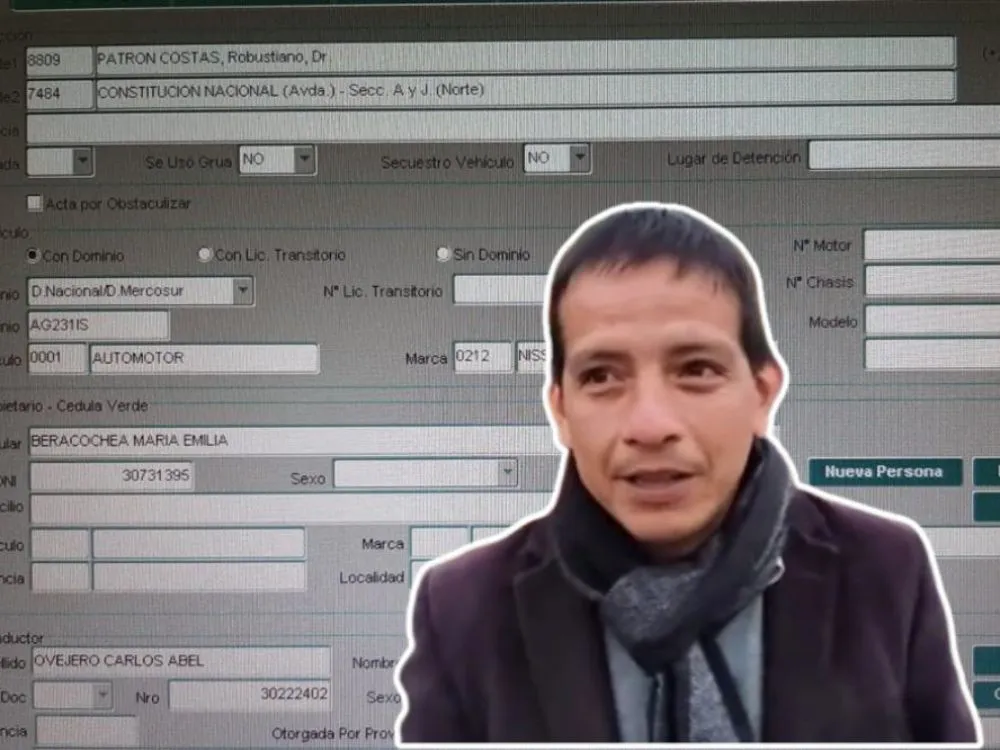Expand the Sexo dropdown under the owner section
Viewport: 1000px width, 750px height.
pyautogui.click(x=507, y=474)
